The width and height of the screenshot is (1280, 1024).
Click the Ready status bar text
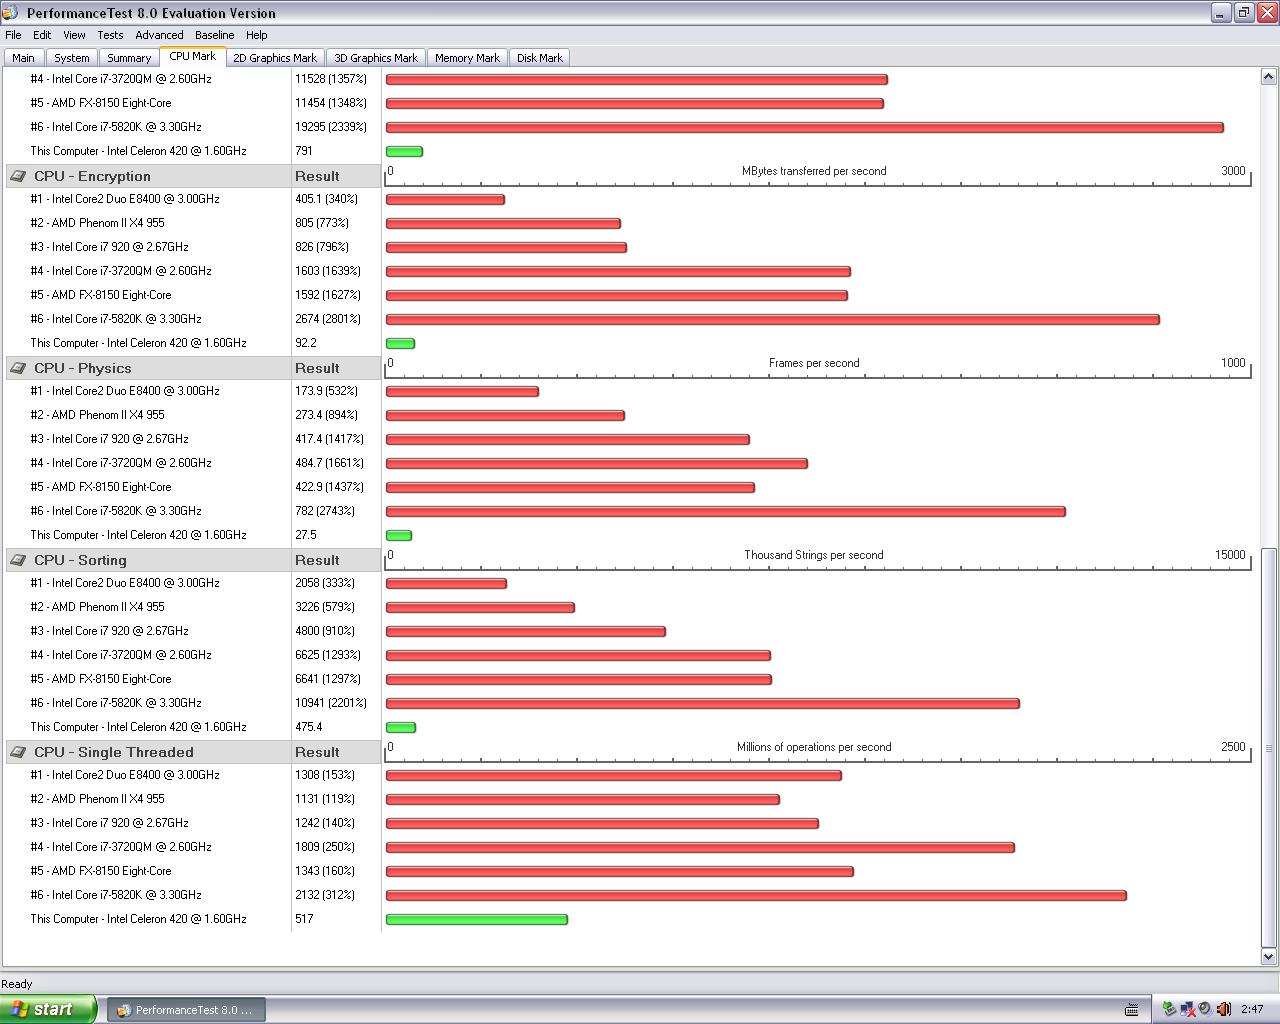coord(17,984)
